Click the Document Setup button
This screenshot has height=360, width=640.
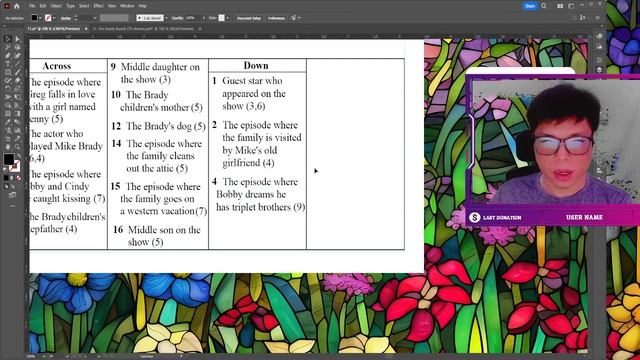[249, 18]
